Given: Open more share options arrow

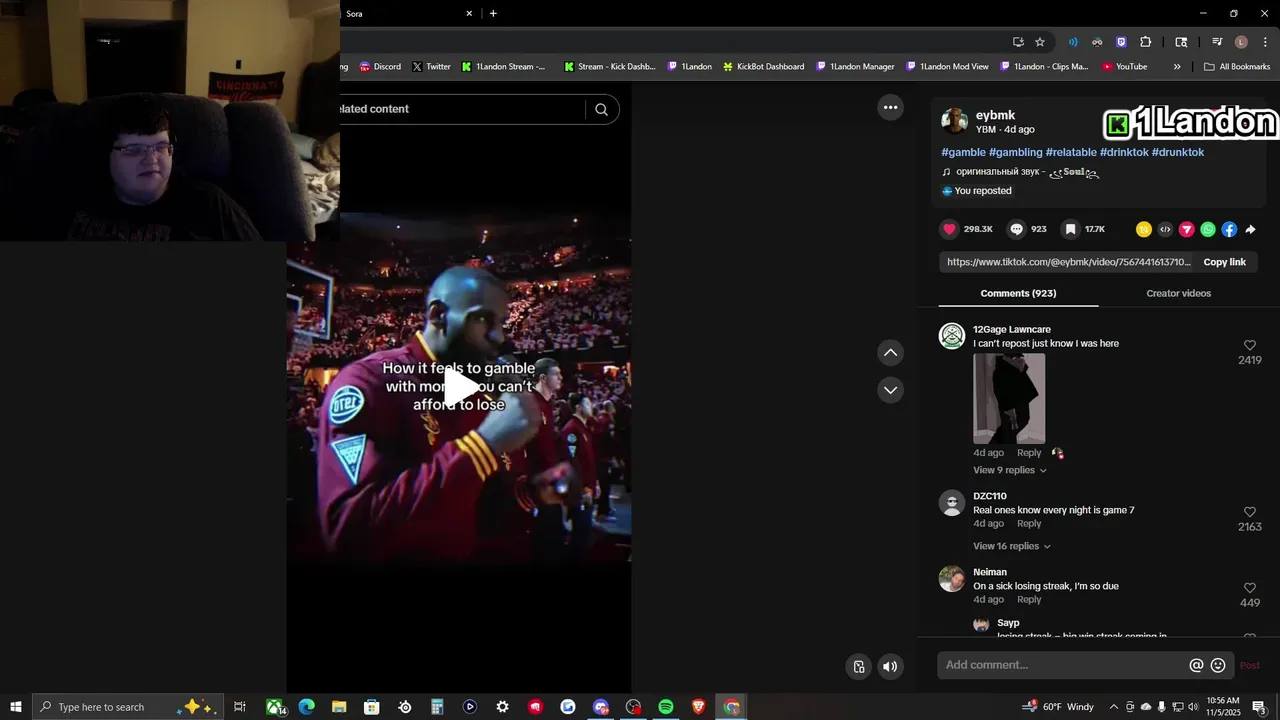Looking at the screenshot, I should (x=1250, y=229).
